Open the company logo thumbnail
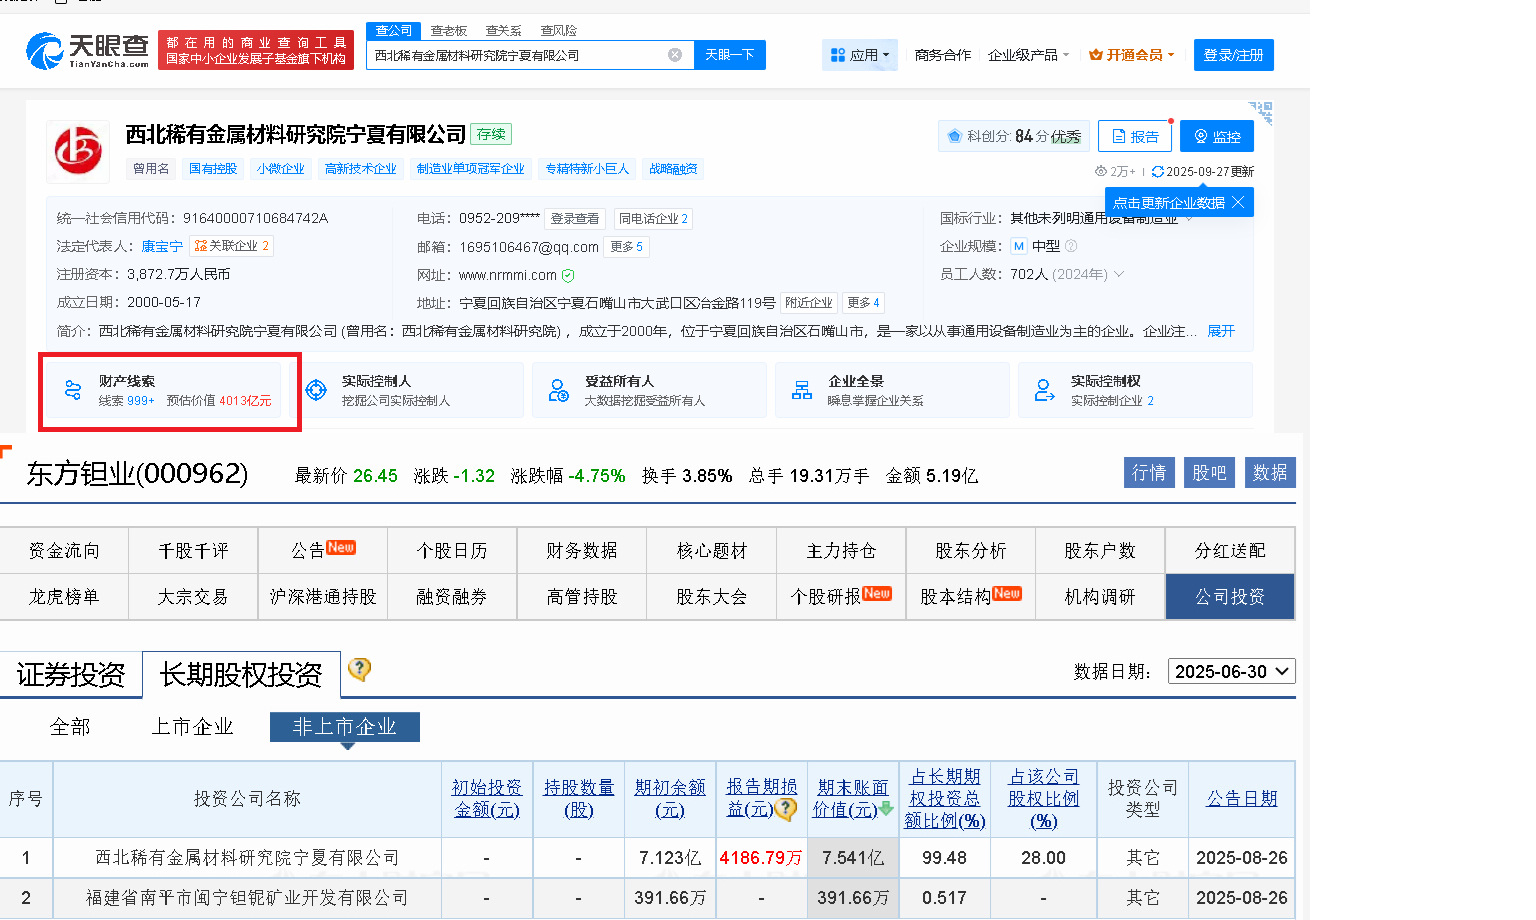This screenshot has height=920, width=1536. (x=78, y=151)
